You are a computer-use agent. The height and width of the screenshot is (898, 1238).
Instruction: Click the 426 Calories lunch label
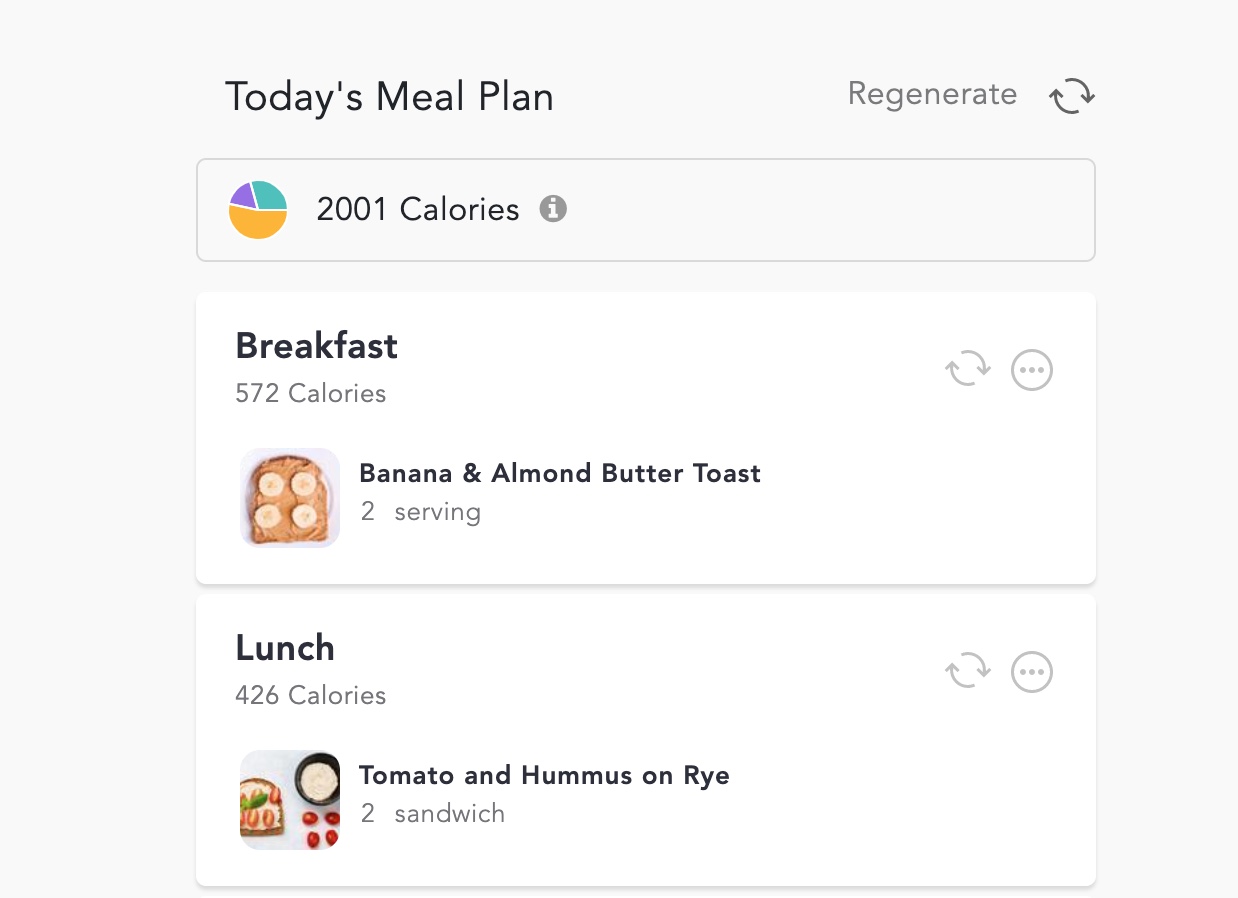click(x=310, y=695)
